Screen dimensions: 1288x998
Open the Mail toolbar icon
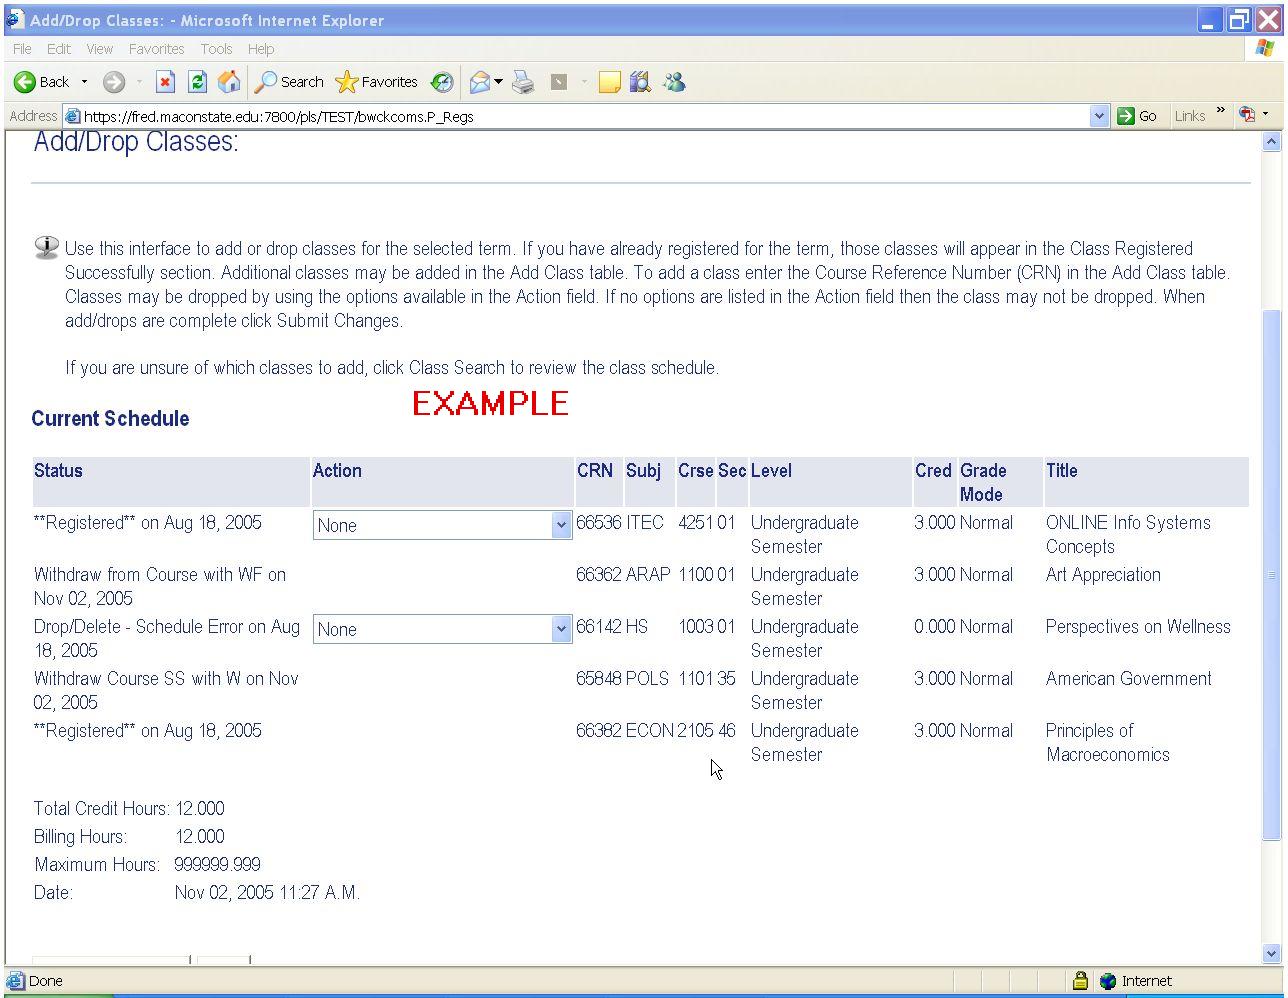point(480,82)
